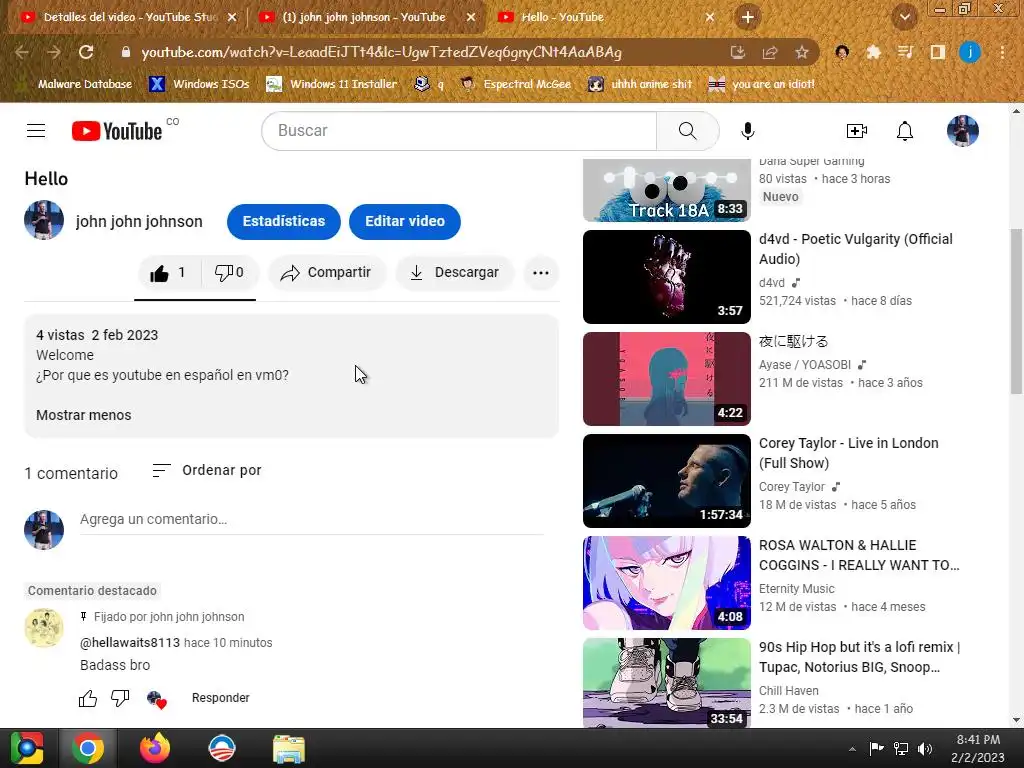Click hace 10 minutos comment timestamp
This screenshot has height=768, width=1024.
point(228,643)
